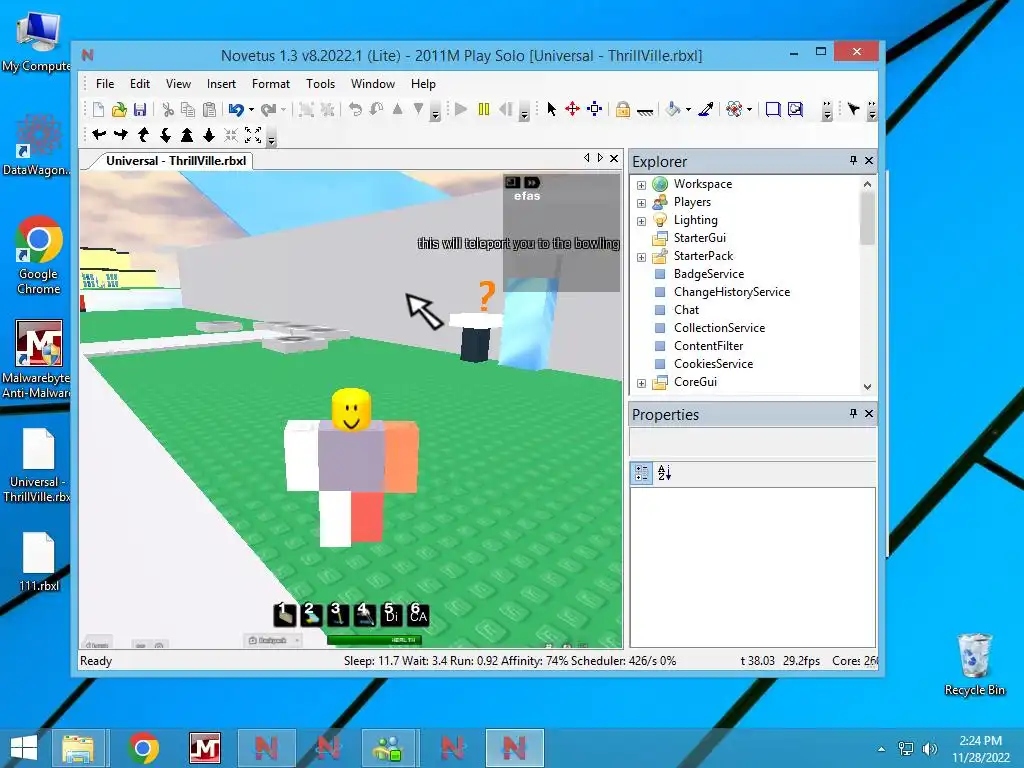Sort properties alphabetically A-Z
This screenshot has width=1024, height=768.
tap(664, 473)
